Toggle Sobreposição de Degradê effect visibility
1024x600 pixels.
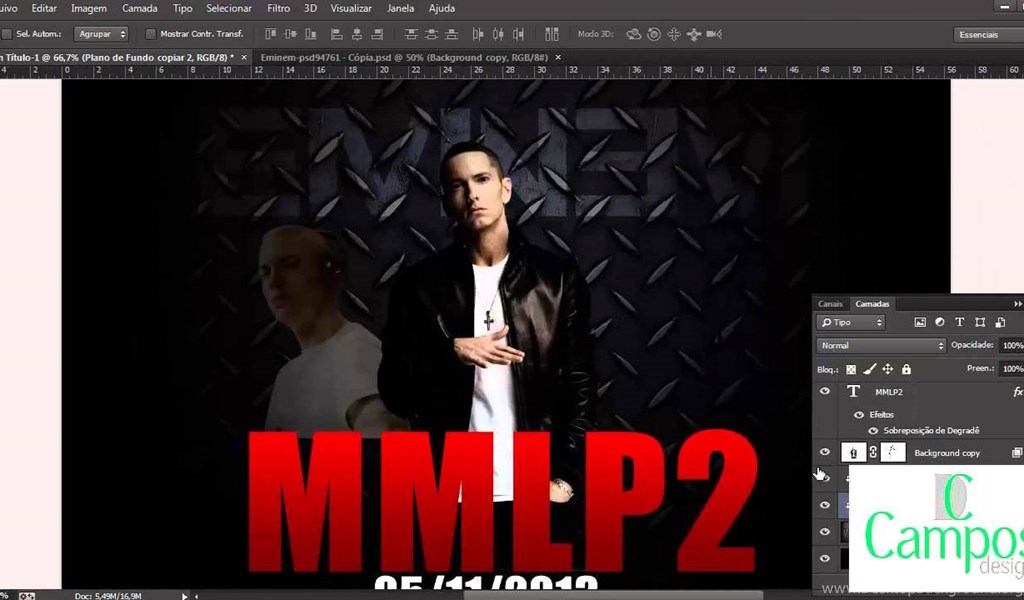click(873, 431)
